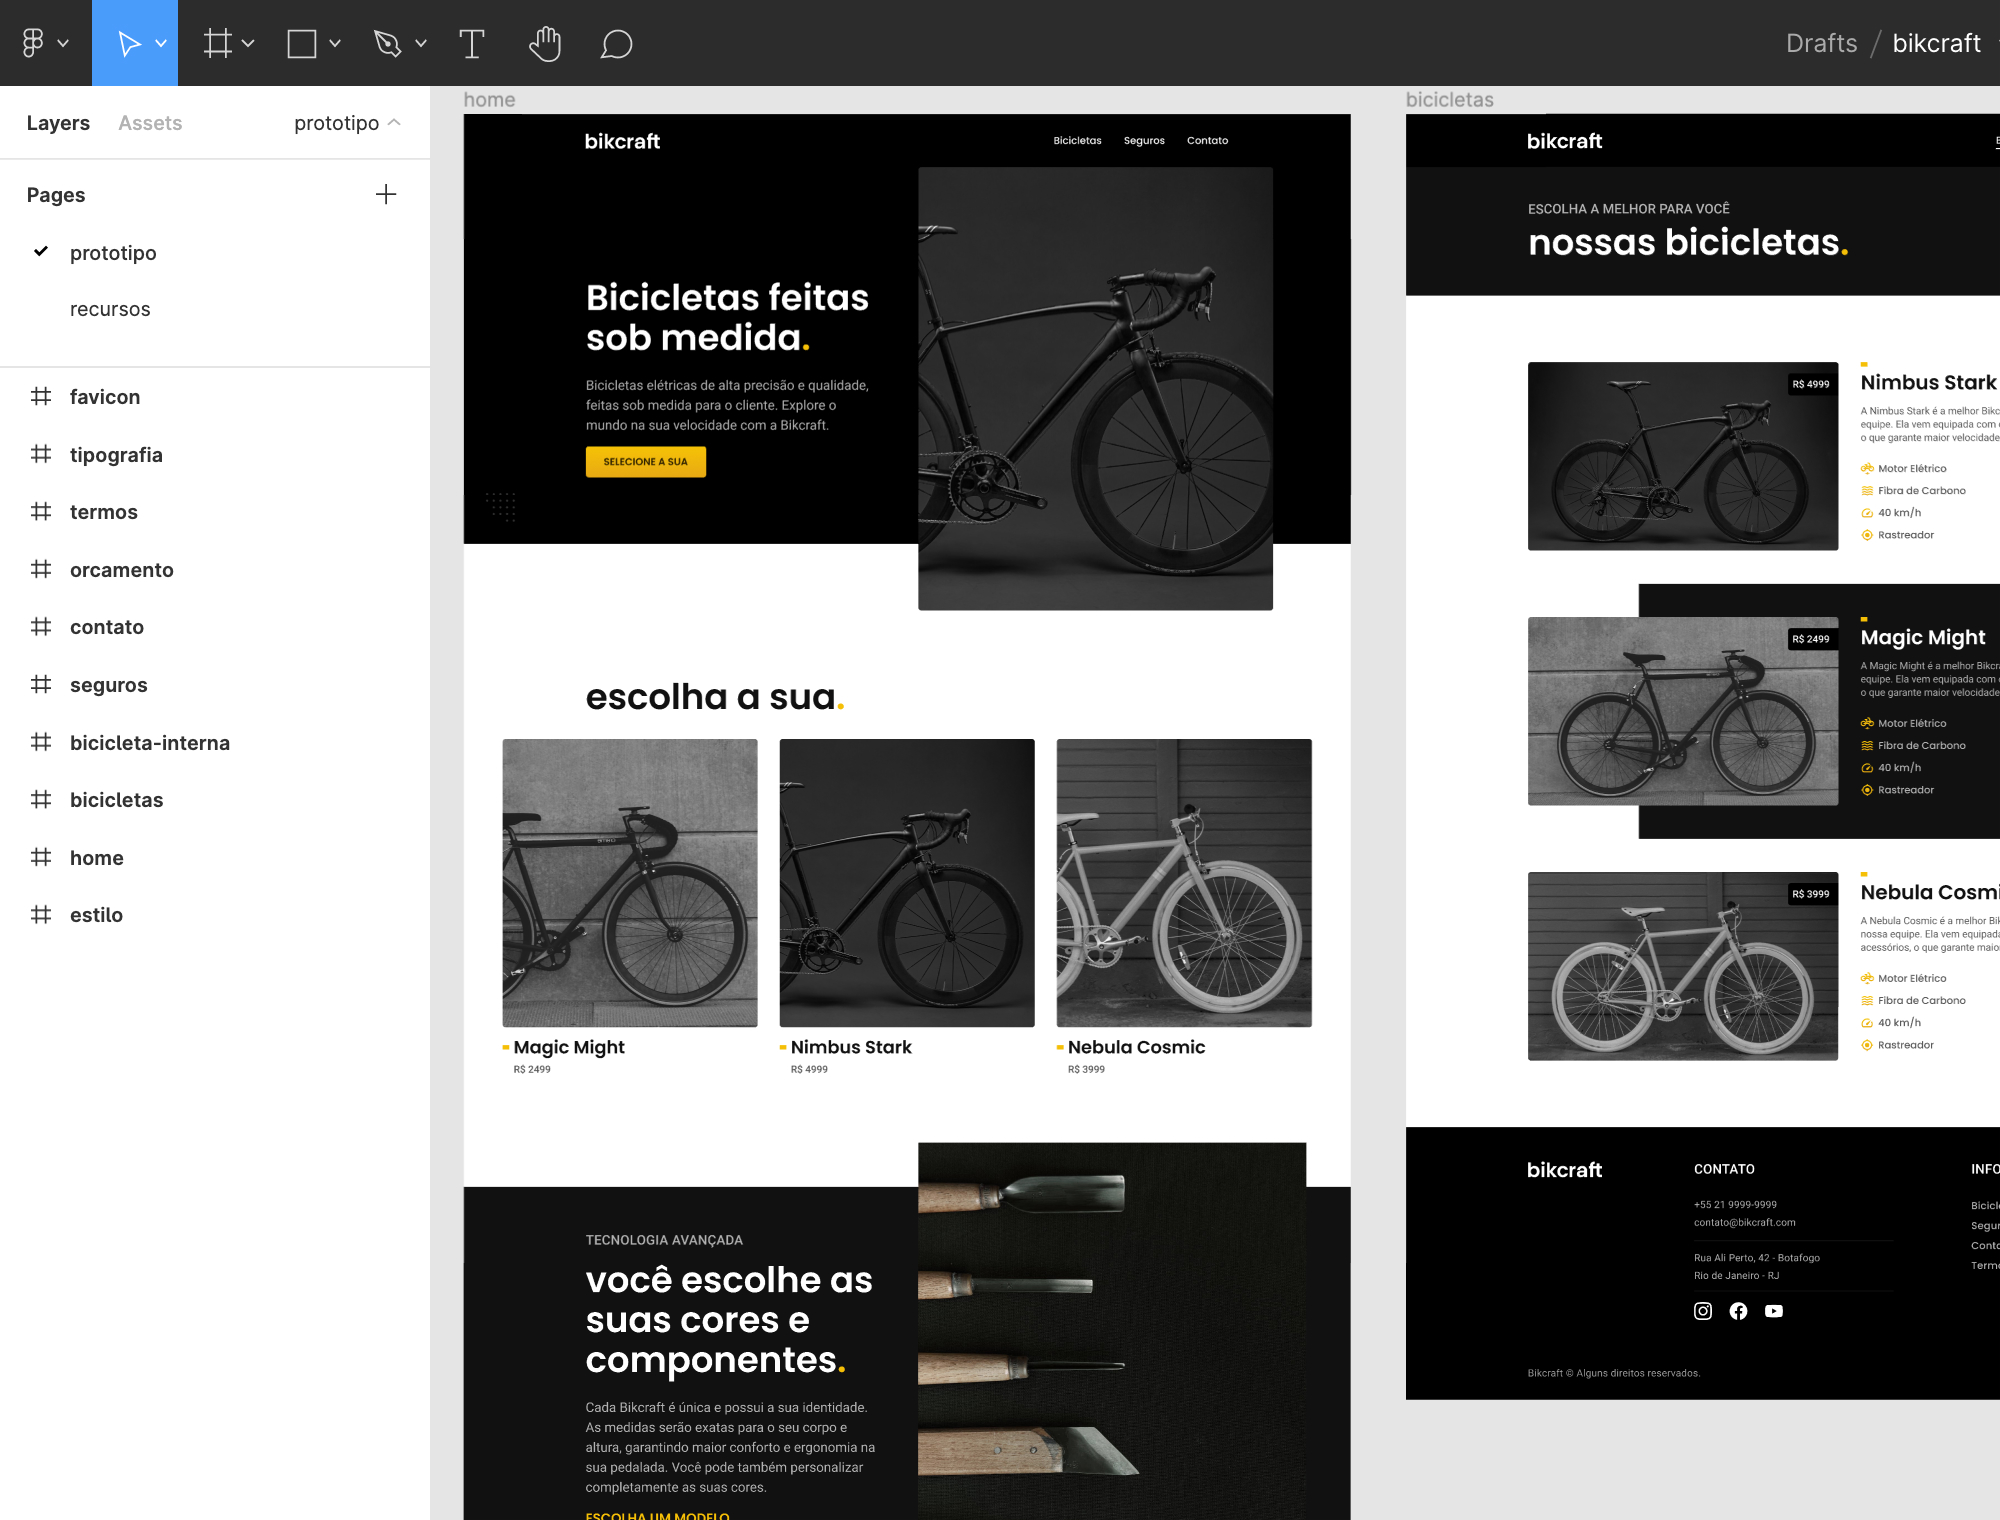Add a new page with plus icon
The height and width of the screenshot is (1520, 2000).
coord(386,194)
